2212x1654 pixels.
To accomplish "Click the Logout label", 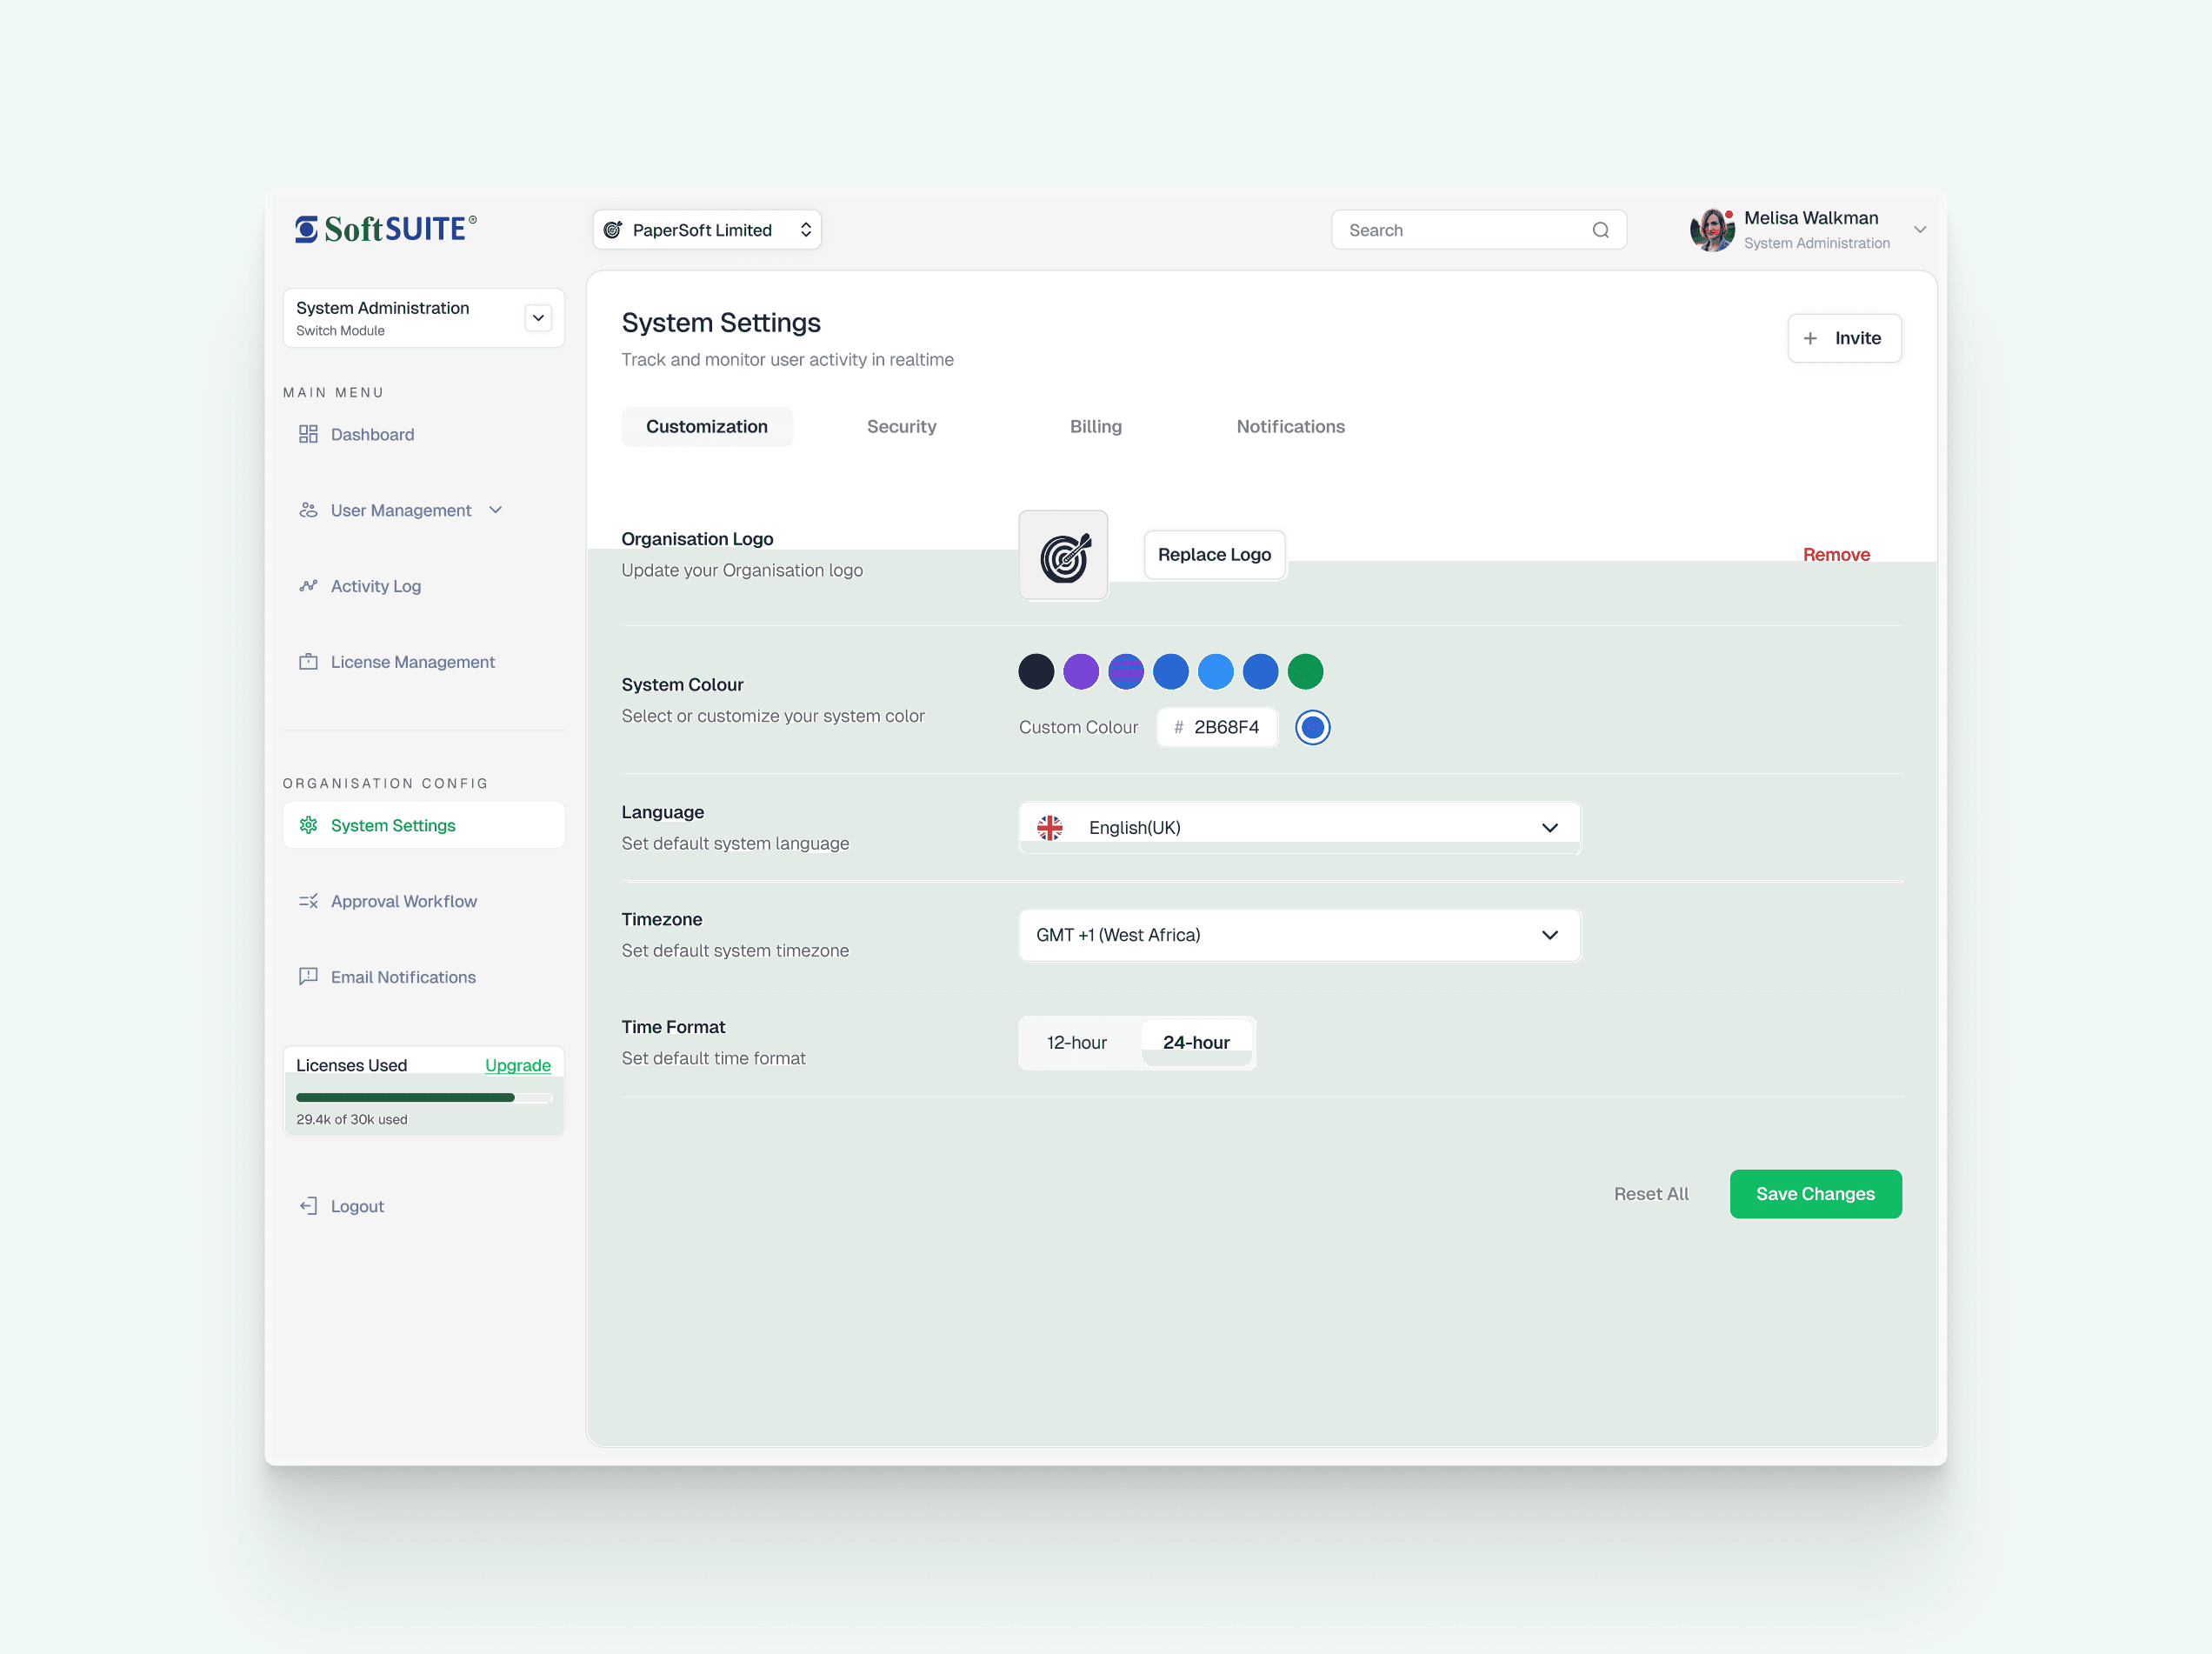I will (357, 1206).
